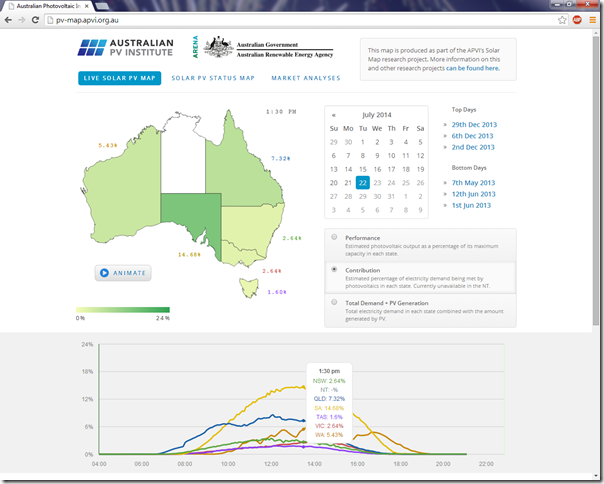Click the QLD: 7.32% entry in chart tooltip
The height and width of the screenshot is (484, 604).
tap(329, 398)
